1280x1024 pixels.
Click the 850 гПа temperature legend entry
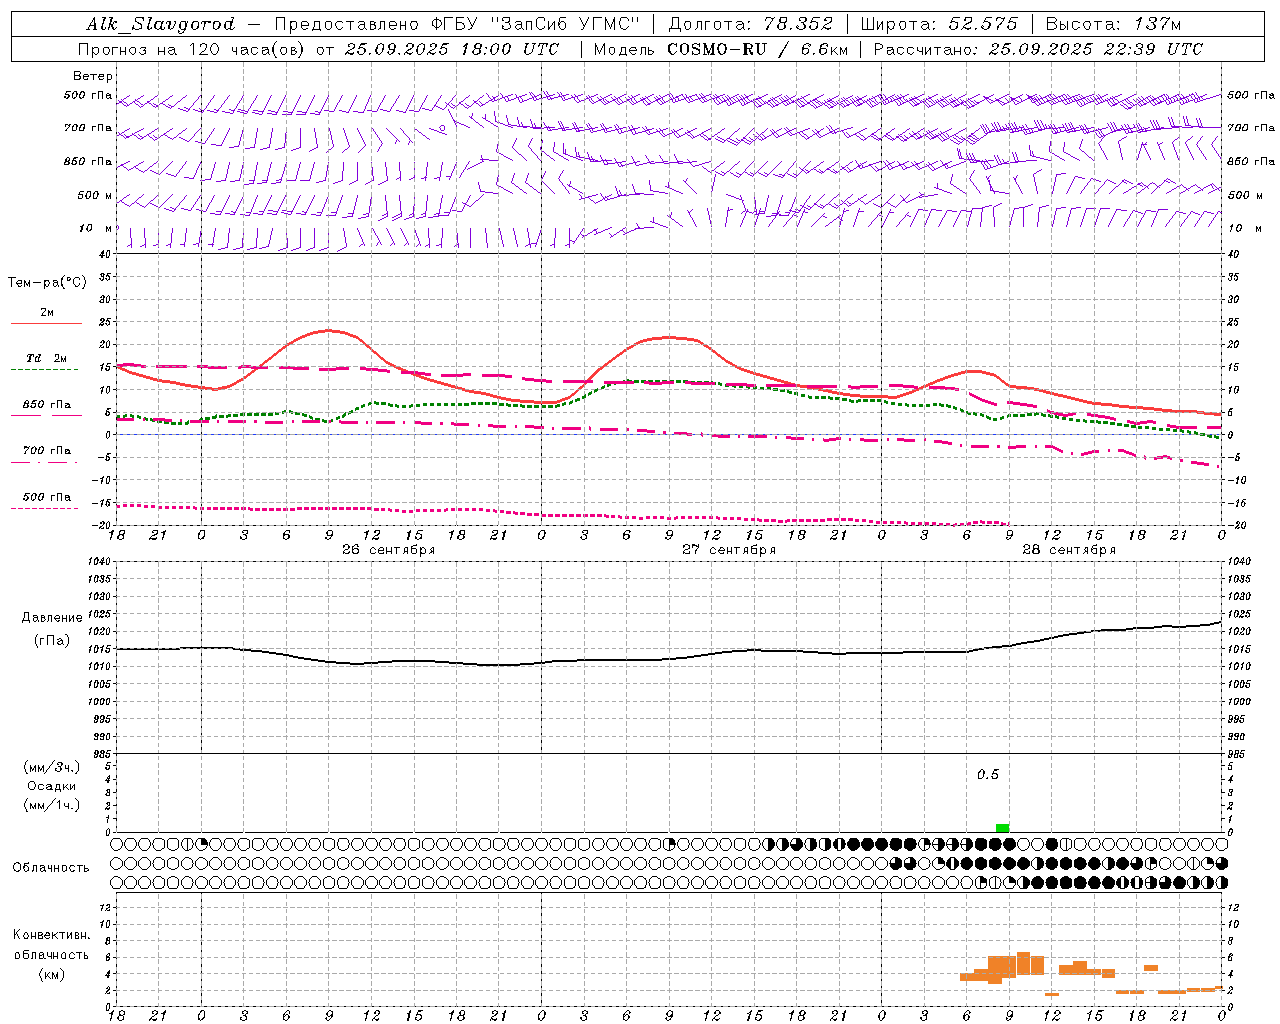click(x=47, y=409)
